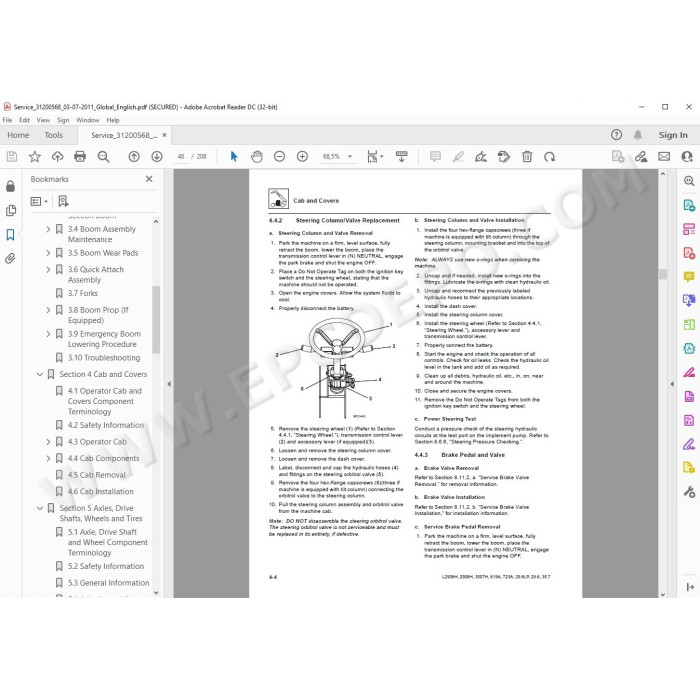This screenshot has height=700, width=700.
Task: Open the page thumbnails panel
Action: point(11,210)
